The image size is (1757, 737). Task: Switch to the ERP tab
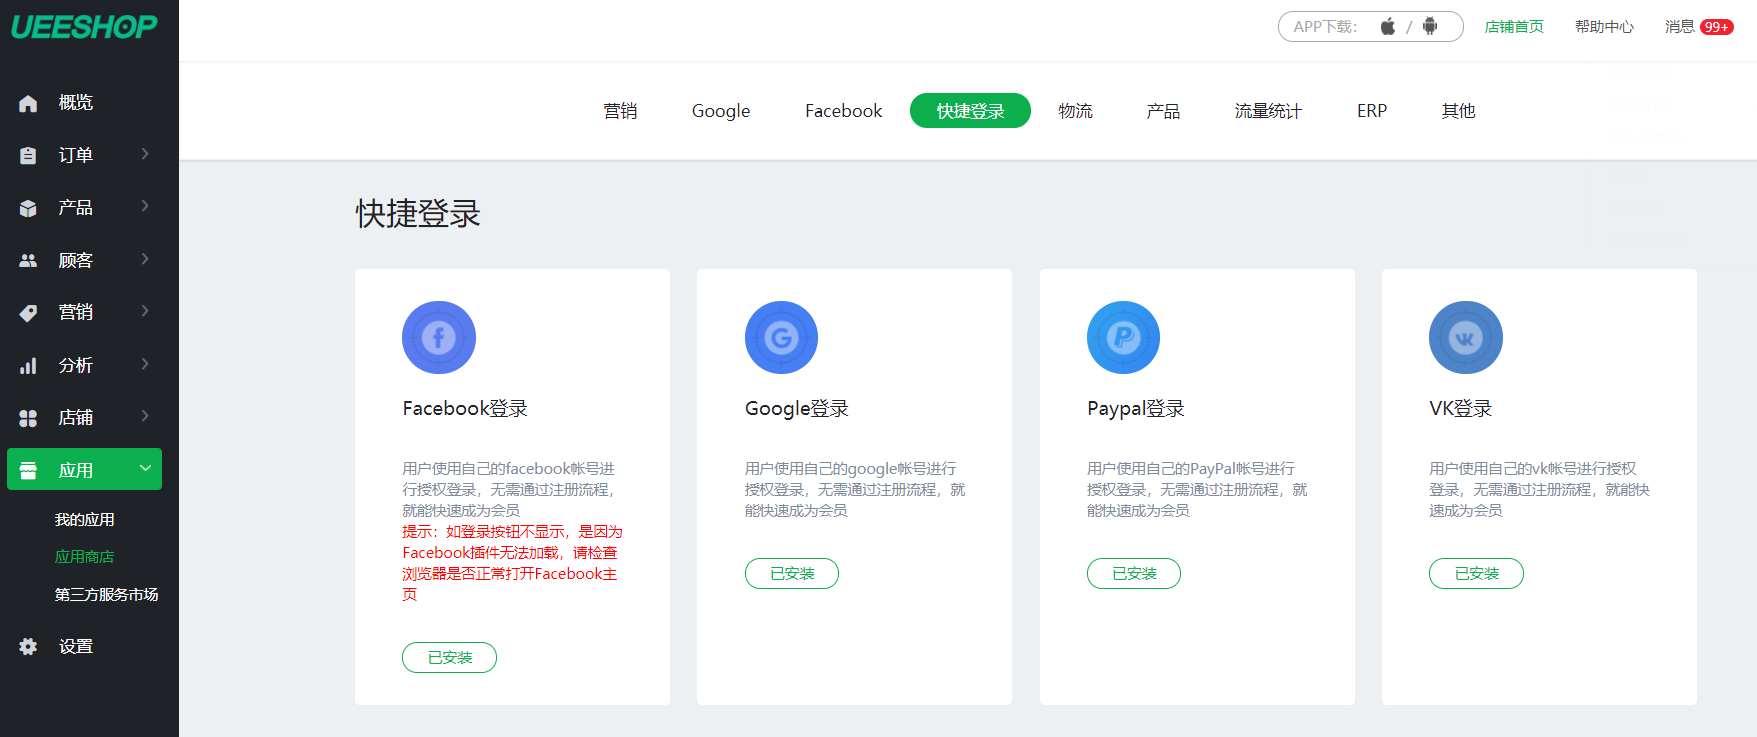click(x=1372, y=111)
